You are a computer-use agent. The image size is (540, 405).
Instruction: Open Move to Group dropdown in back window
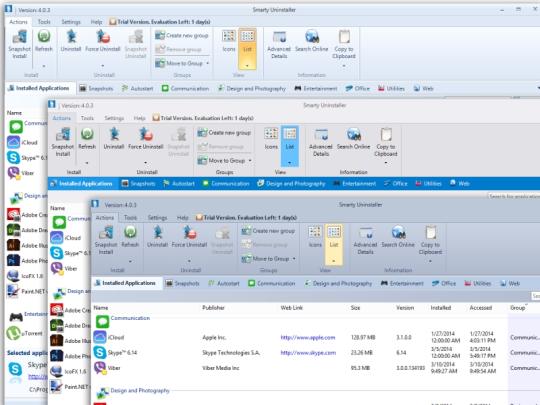(x=182, y=63)
